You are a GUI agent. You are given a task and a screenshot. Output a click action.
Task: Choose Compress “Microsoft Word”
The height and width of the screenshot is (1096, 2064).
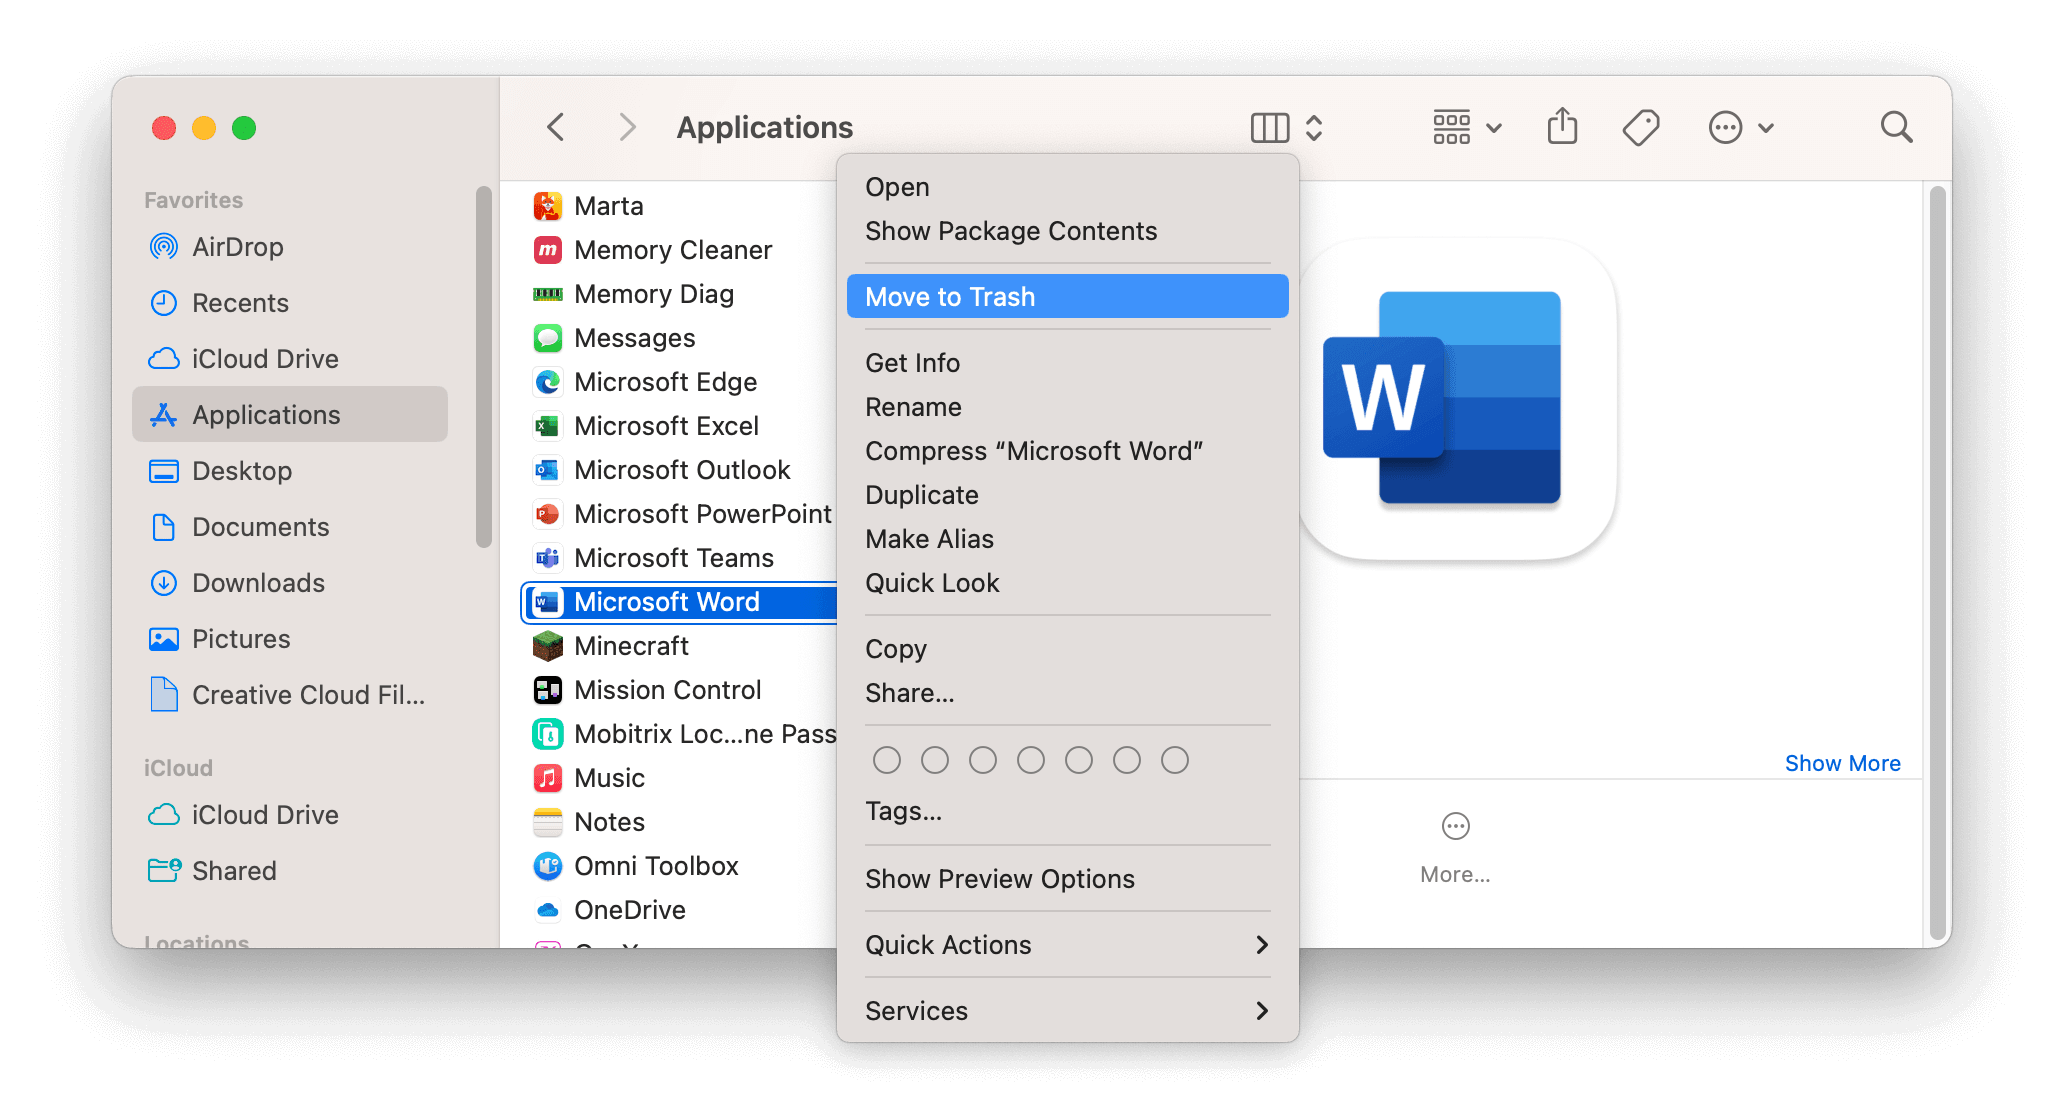pos(1067,451)
